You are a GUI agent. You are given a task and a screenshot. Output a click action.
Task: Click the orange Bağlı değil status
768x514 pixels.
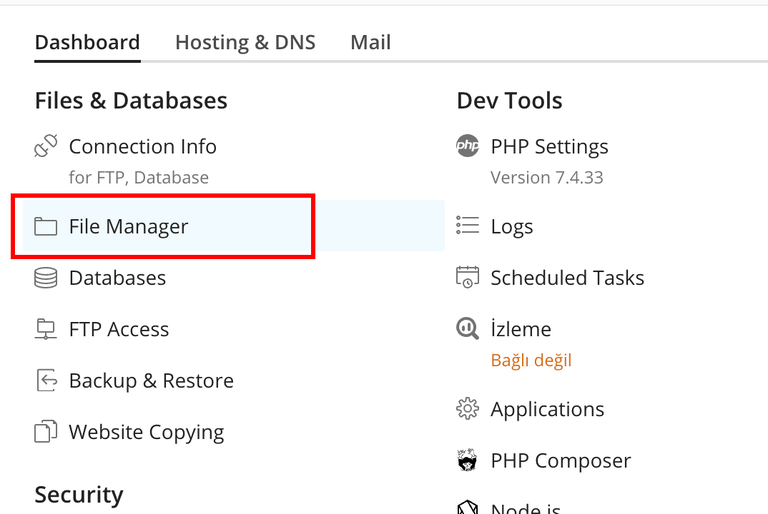tap(531, 360)
